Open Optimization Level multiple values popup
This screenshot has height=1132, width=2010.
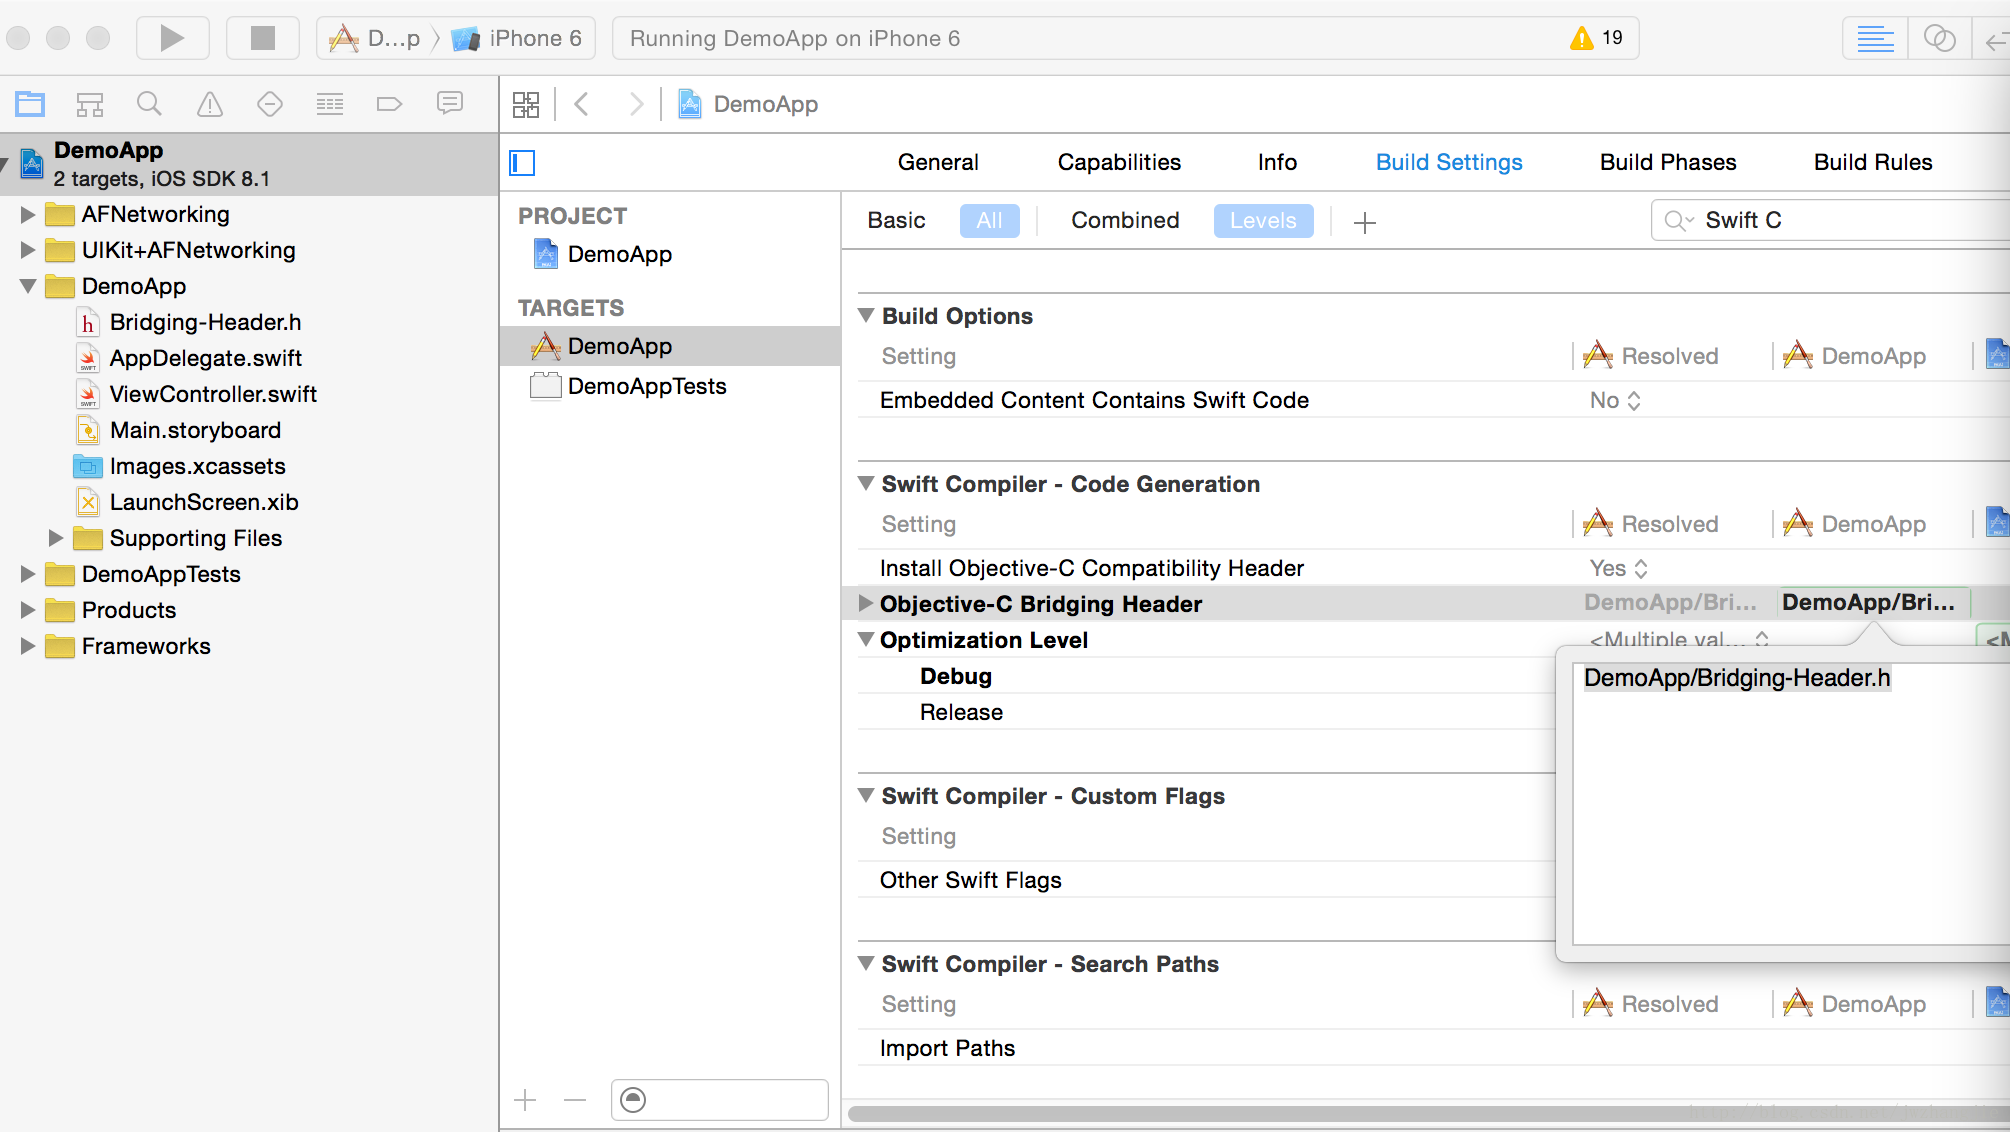pos(1679,639)
